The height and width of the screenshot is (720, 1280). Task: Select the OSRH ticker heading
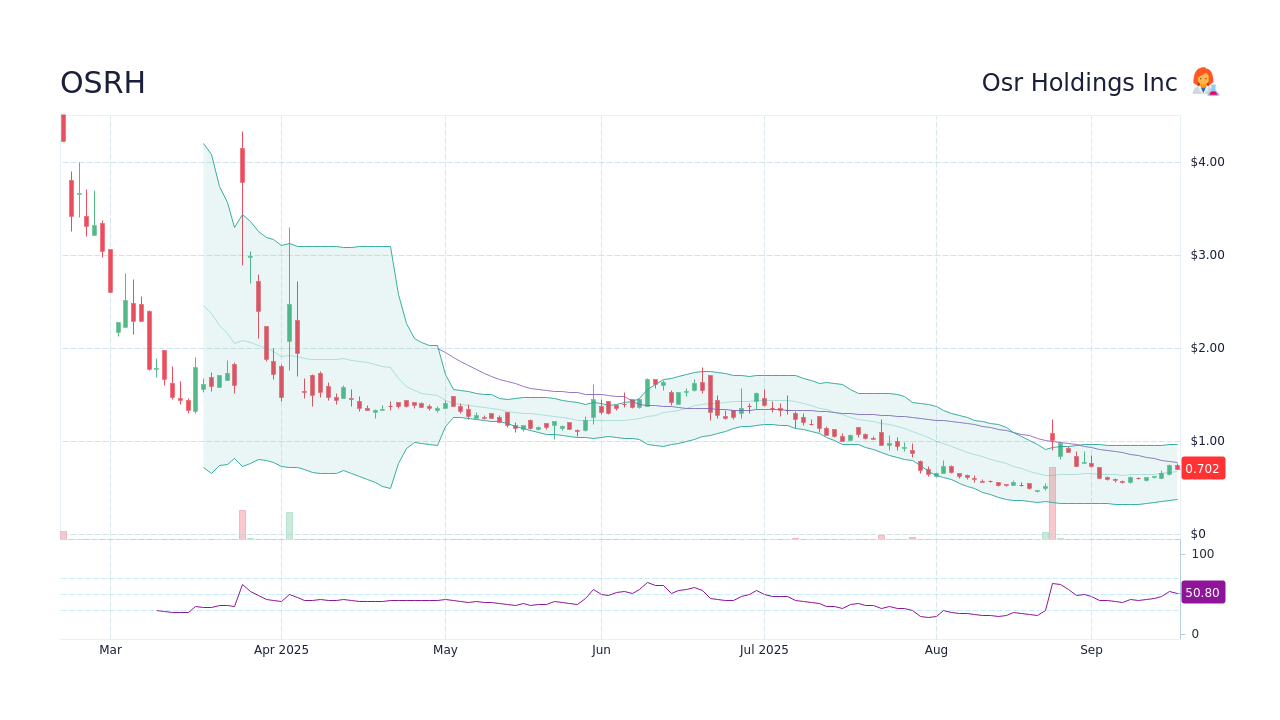(103, 83)
